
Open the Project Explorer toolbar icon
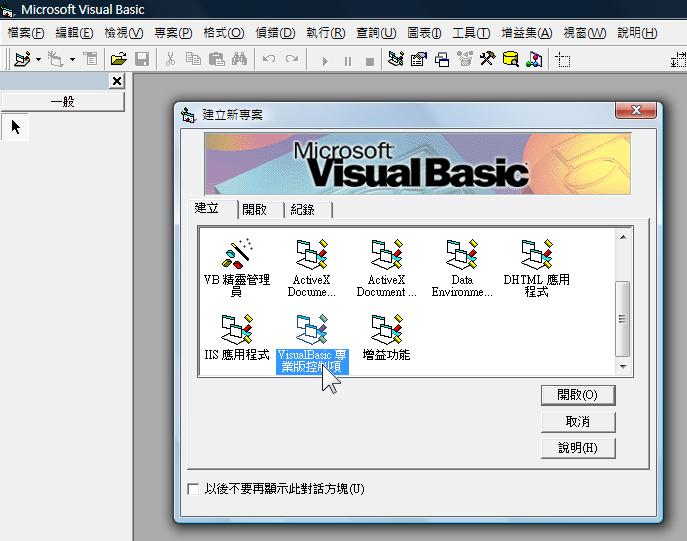[x=396, y=59]
